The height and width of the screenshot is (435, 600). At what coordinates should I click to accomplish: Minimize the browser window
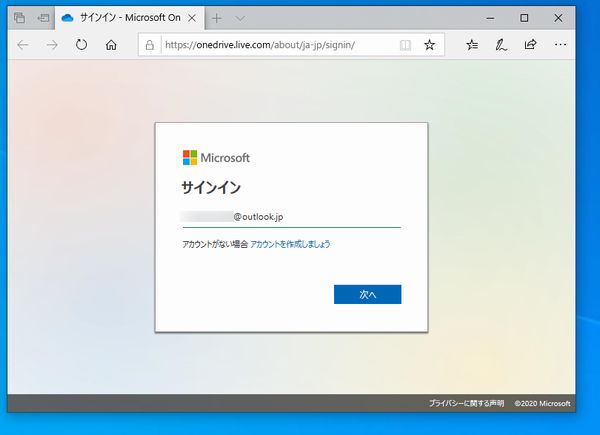coord(490,18)
